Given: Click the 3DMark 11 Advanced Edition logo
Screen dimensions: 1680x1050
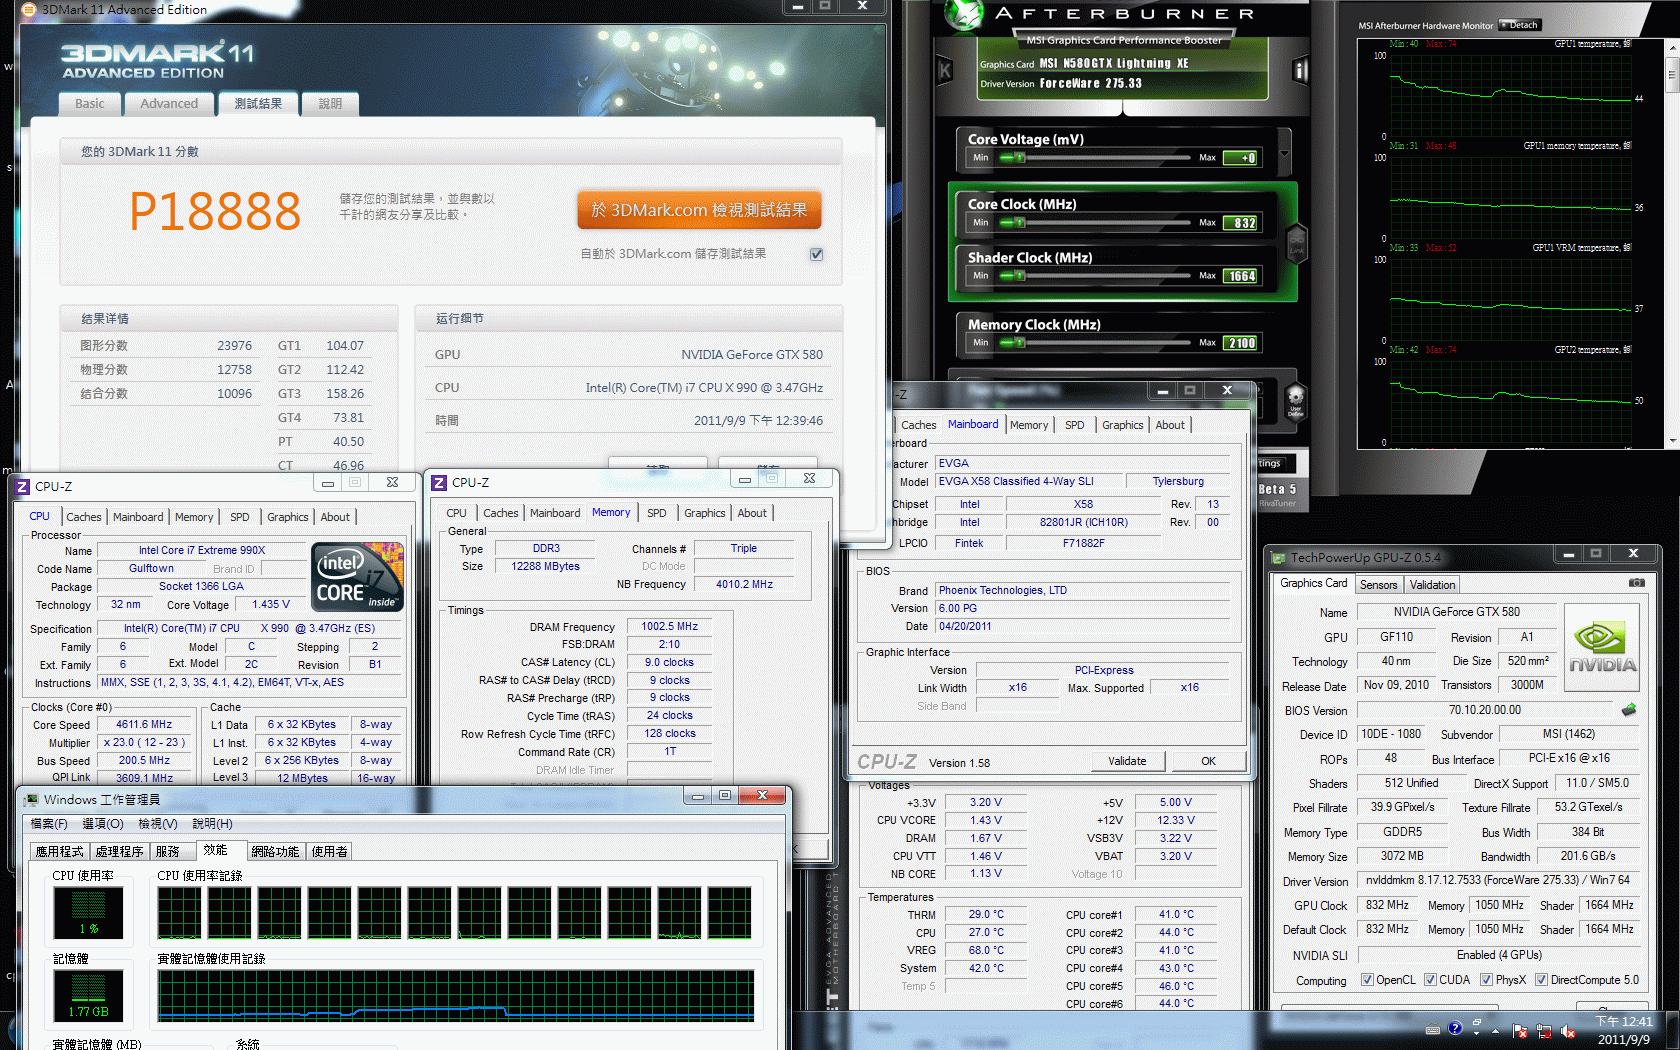Looking at the screenshot, I should point(157,61).
